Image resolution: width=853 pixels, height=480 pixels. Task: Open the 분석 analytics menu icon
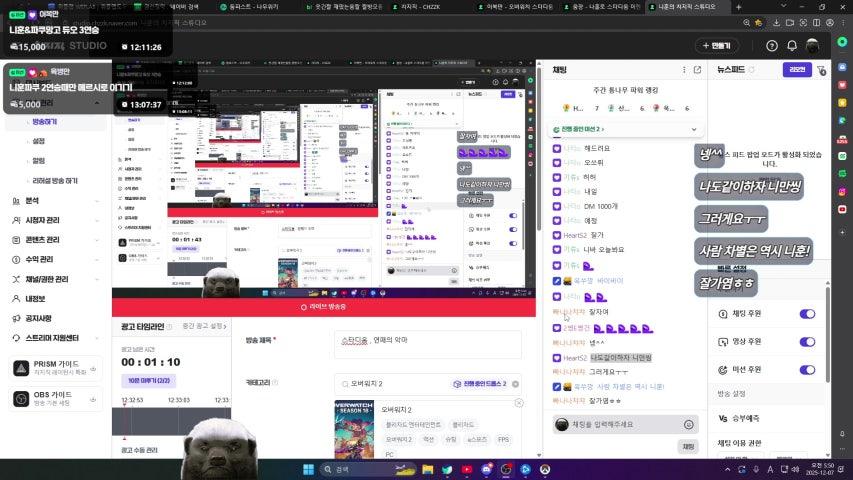pos(16,201)
